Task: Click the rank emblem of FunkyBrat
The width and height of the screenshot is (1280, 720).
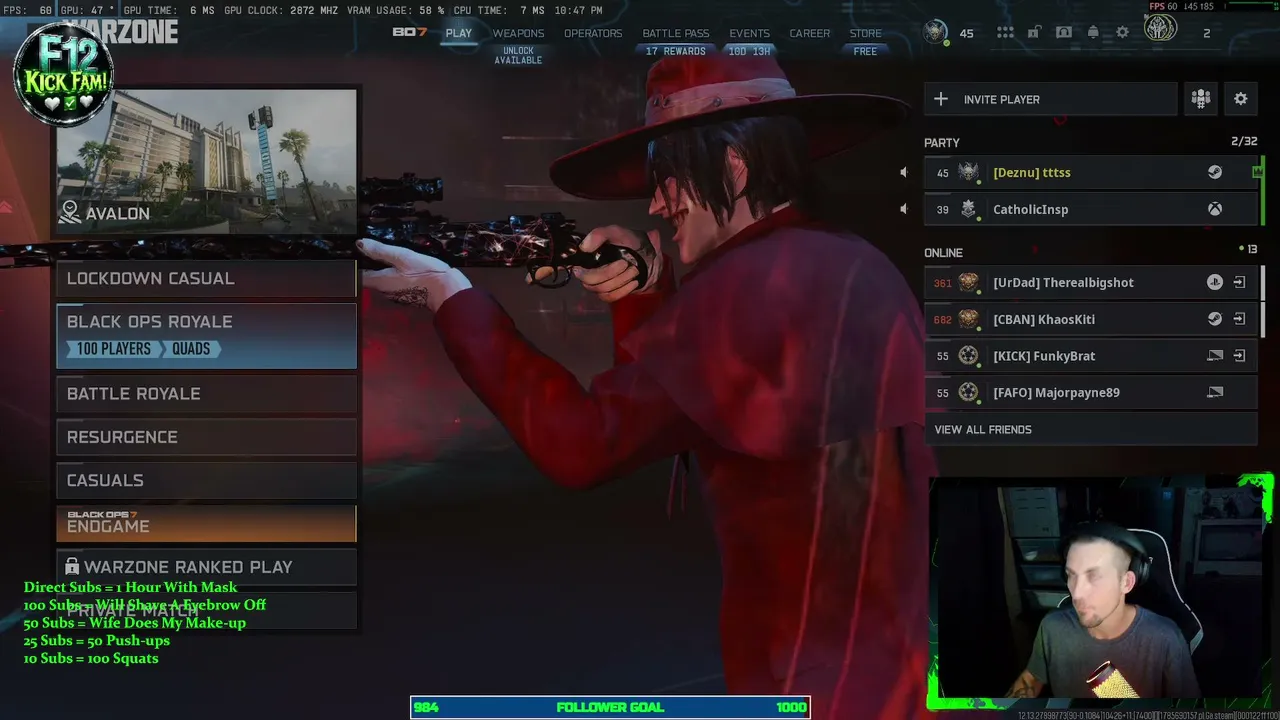Action: click(968, 356)
